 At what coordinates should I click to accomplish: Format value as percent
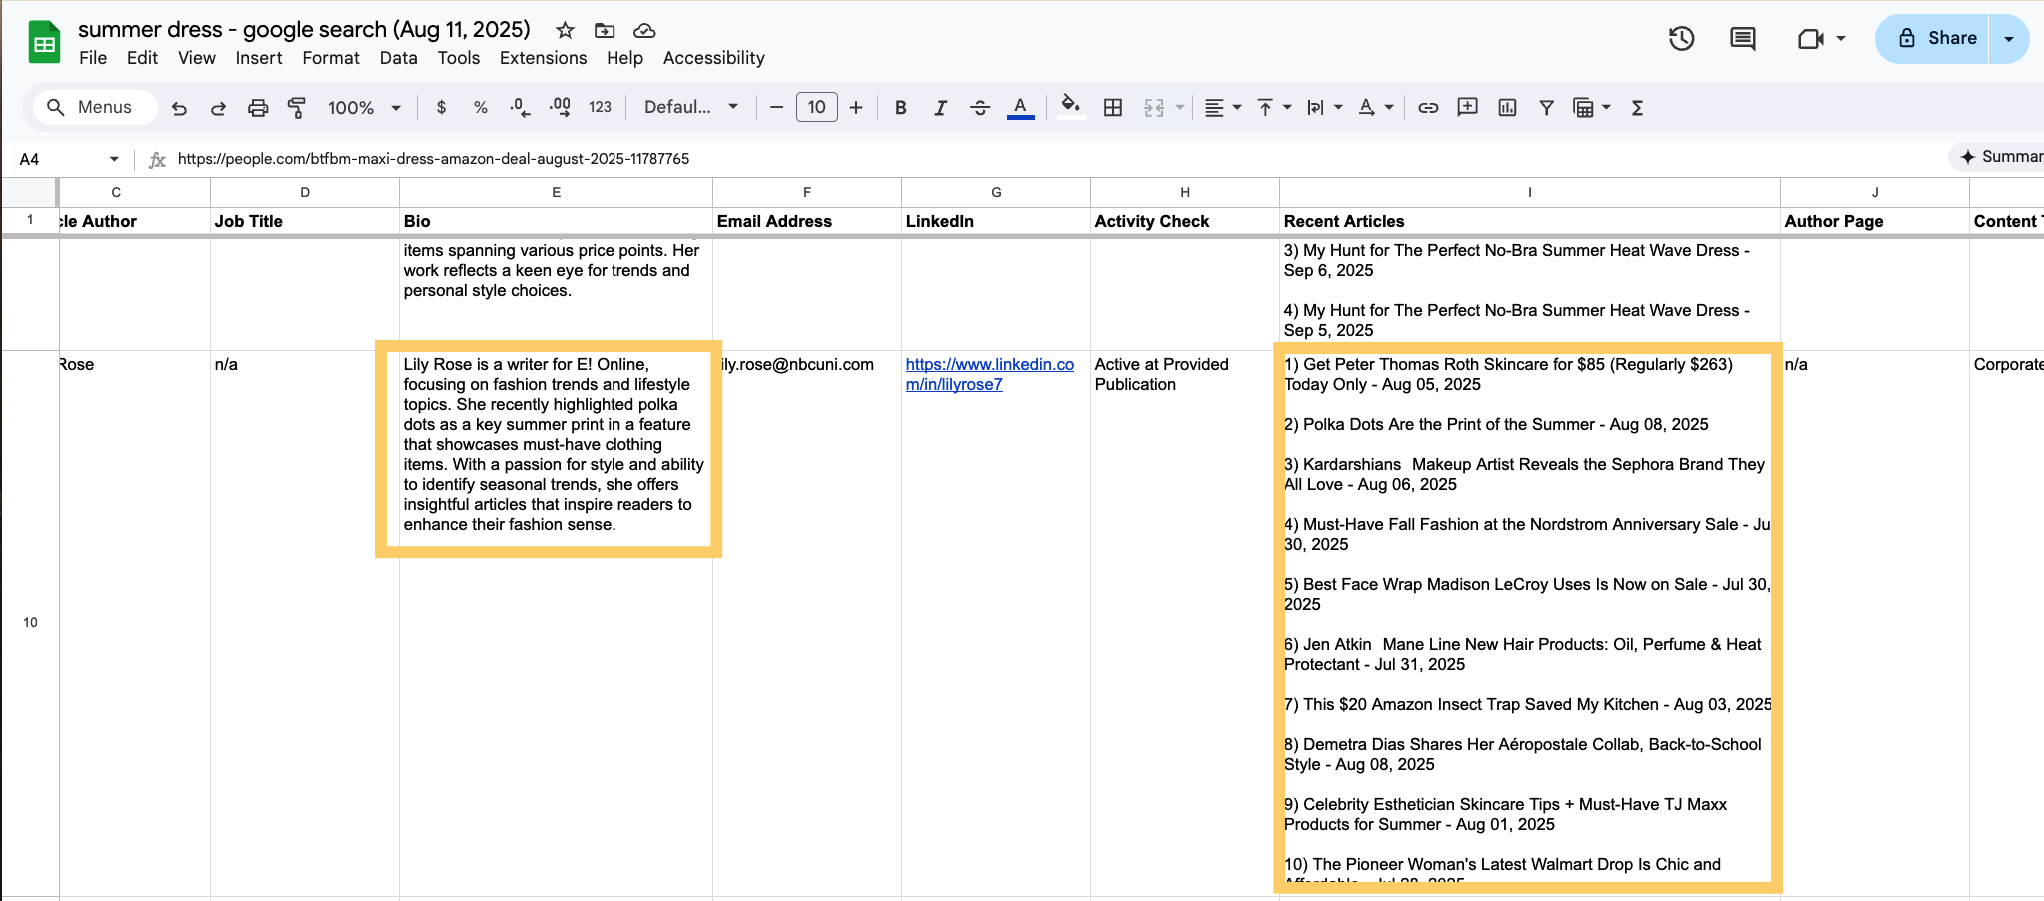click(x=481, y=107)
